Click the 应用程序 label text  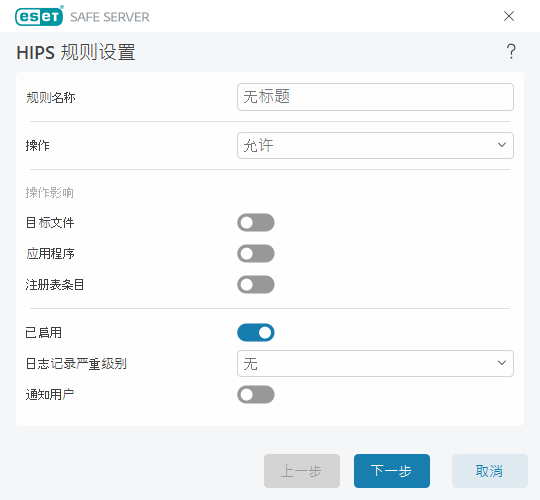[x=50, y=254]
